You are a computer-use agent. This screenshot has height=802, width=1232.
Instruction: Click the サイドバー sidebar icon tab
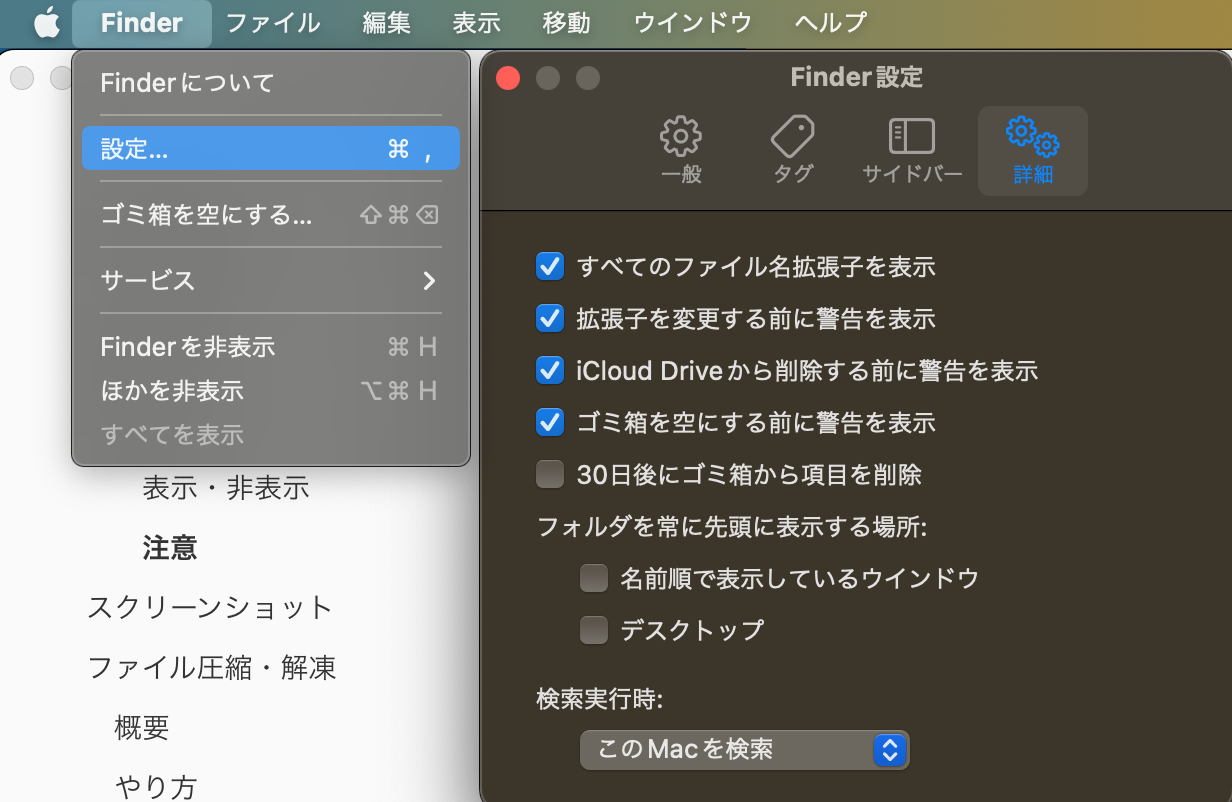912,151
